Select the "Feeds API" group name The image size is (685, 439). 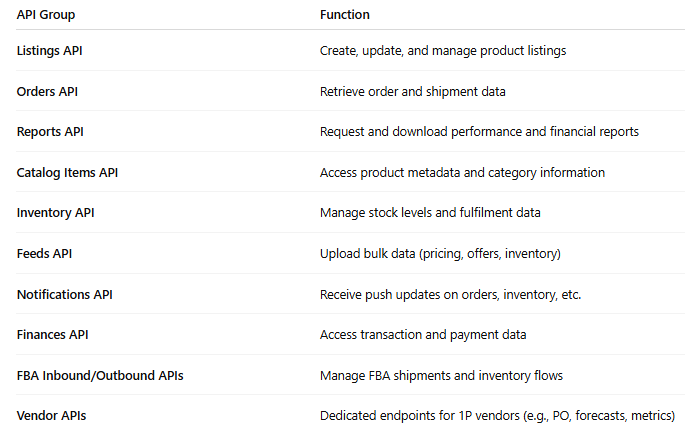(x=44, y=254)
